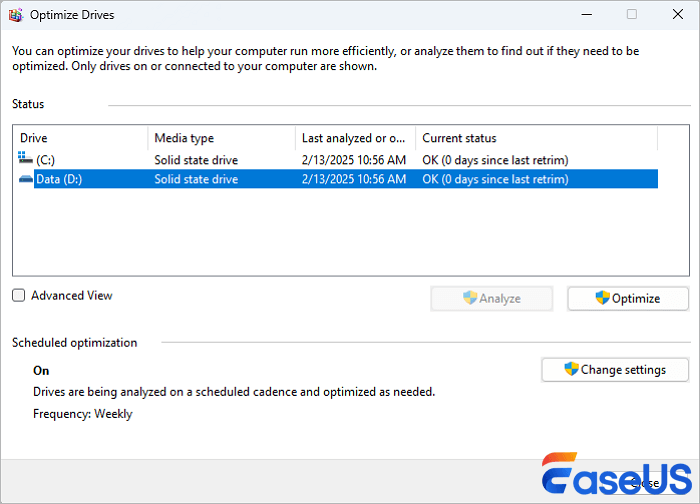Viewport: 700px width, 504px height.
Task: Close the Optimize Drives window
Action: (676, 14)
